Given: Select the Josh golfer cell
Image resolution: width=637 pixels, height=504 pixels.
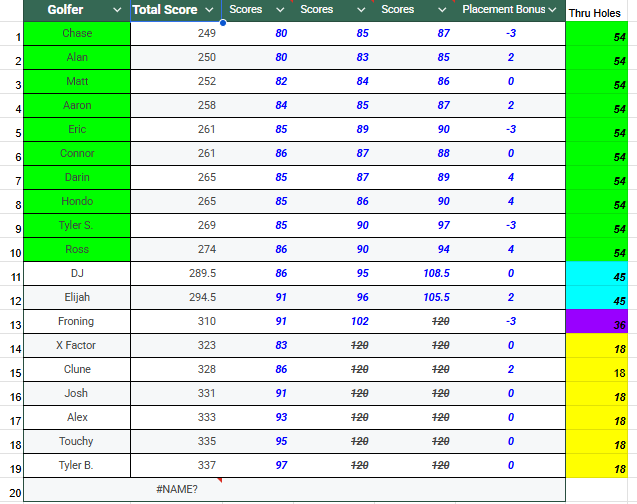Looking at the screenshot, I should (x=77, y=393).
